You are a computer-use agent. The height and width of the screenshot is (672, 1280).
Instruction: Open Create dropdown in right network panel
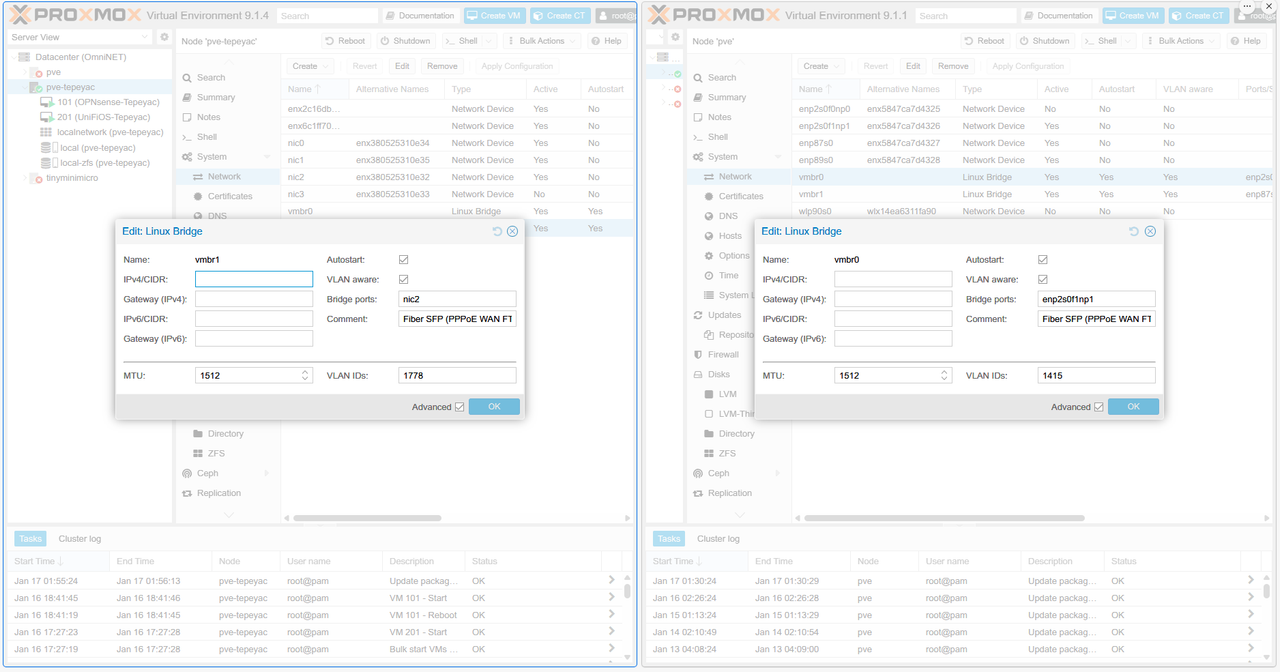[x=822, y=66]
